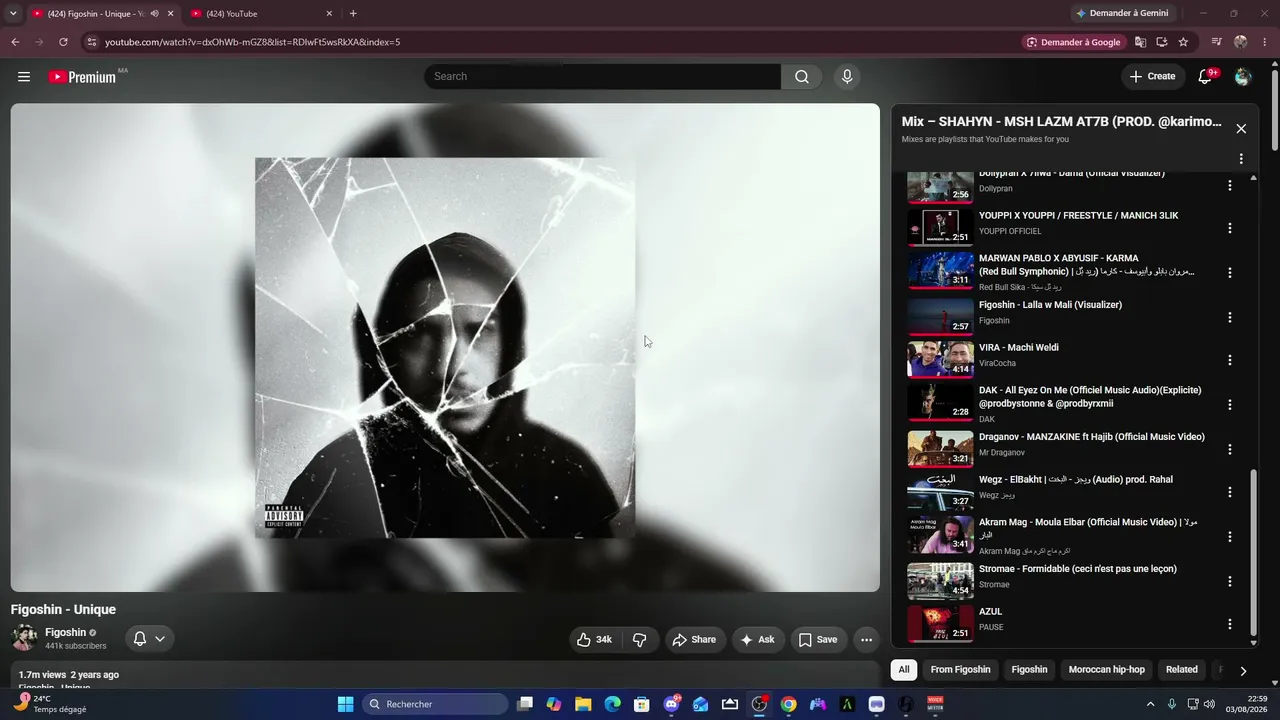Open options for VIRA - Machi Weldi
This screenshot has width=1280, height=720.
[1230, 360]
